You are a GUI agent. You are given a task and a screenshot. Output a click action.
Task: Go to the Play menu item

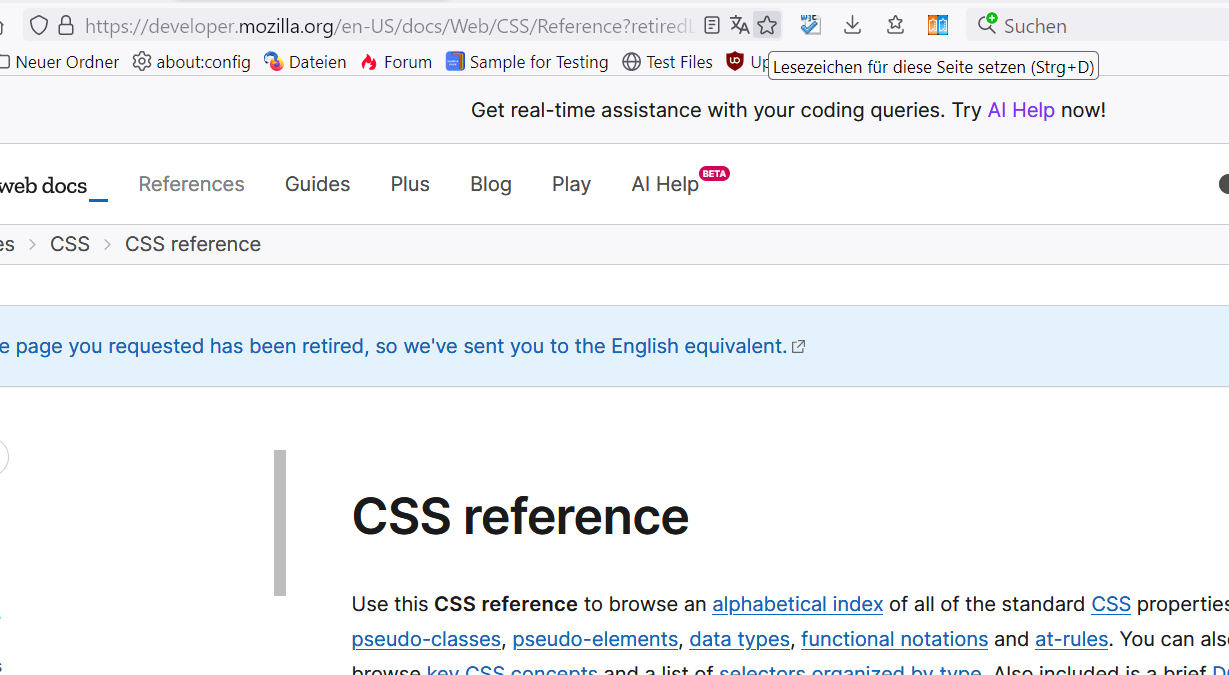click(571, 184)
